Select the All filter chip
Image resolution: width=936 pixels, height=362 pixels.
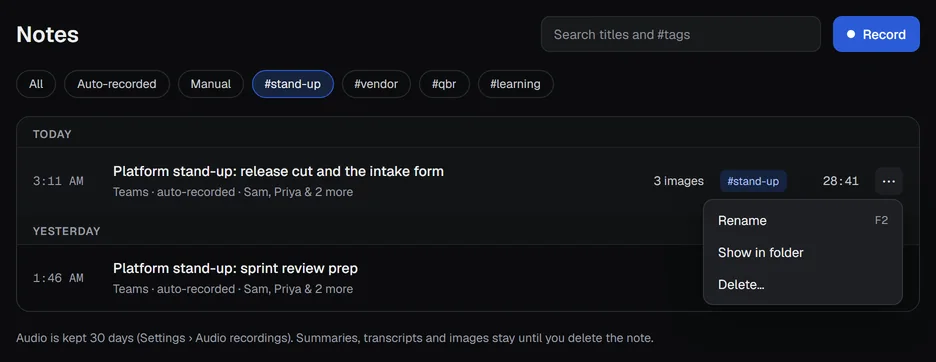(36, 84)
